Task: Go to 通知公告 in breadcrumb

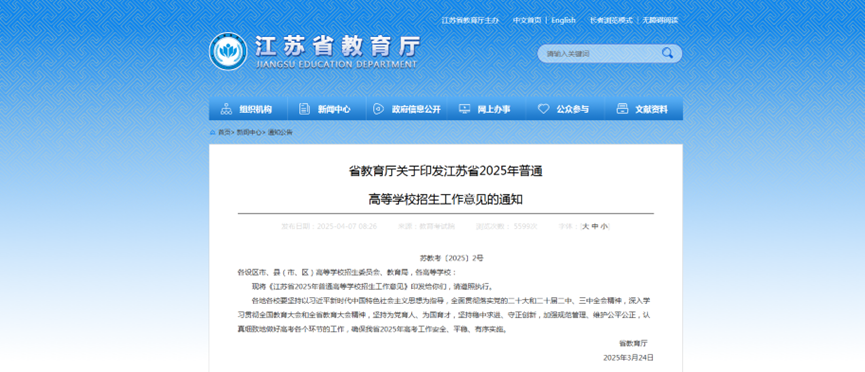Action: [x=280, y=132]
